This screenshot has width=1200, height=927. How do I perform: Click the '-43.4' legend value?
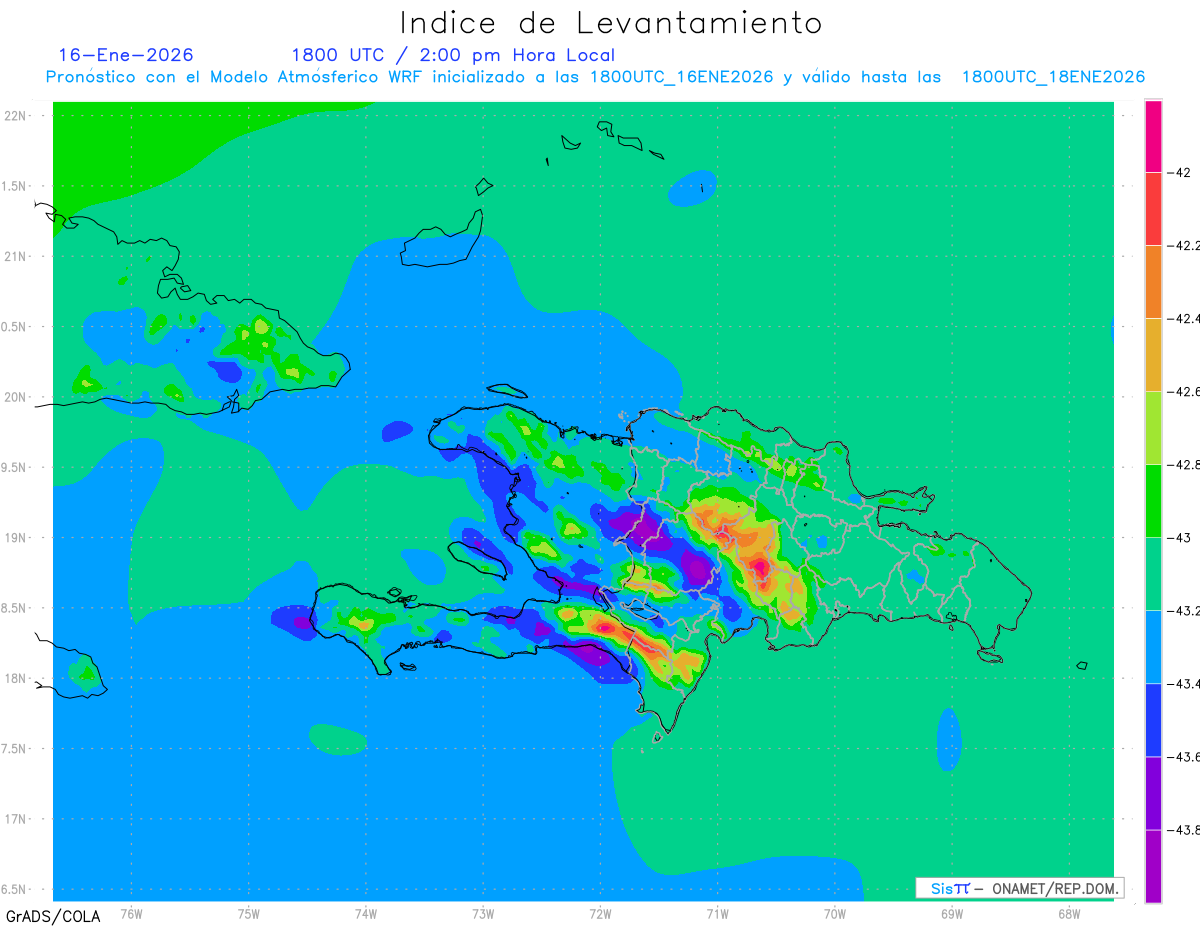point(1185,684)
